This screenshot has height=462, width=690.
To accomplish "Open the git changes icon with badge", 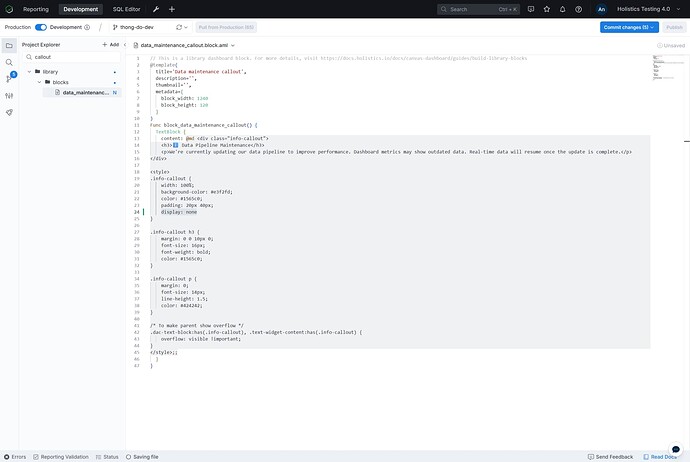I will [10, 78].
